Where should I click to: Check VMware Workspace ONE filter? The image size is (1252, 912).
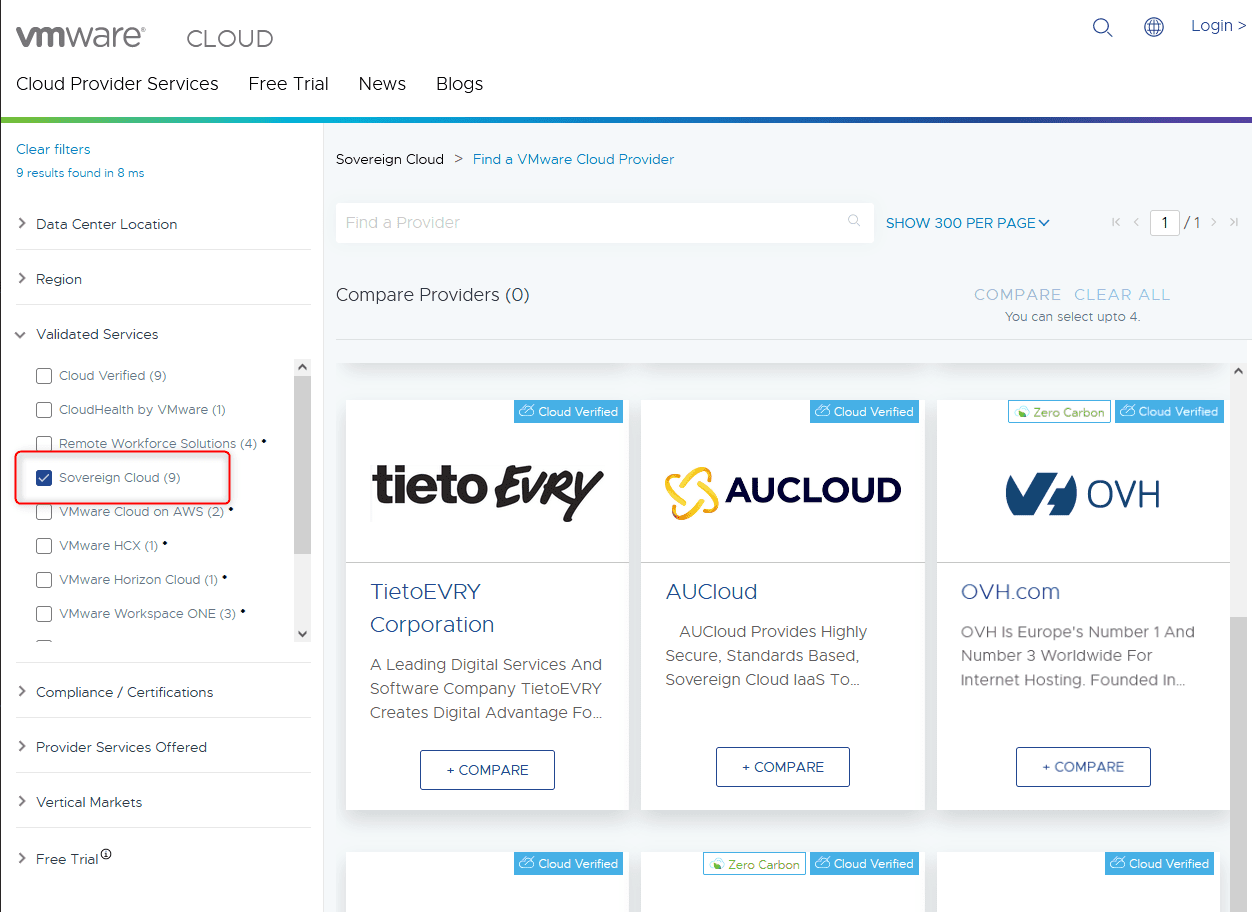pyautogui.click(x=44, y=614)
